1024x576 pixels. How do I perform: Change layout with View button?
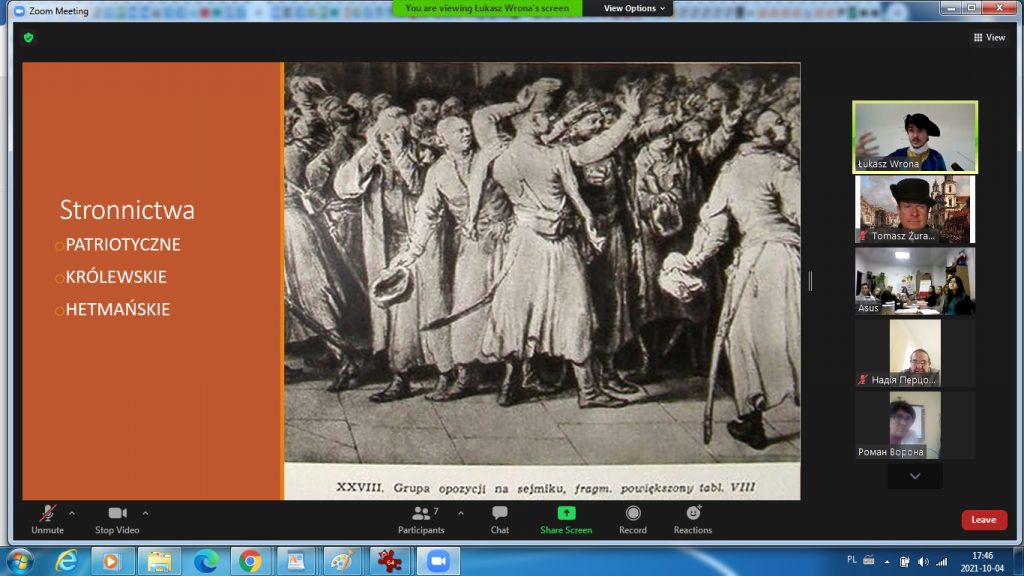click(x=988, y=37)
